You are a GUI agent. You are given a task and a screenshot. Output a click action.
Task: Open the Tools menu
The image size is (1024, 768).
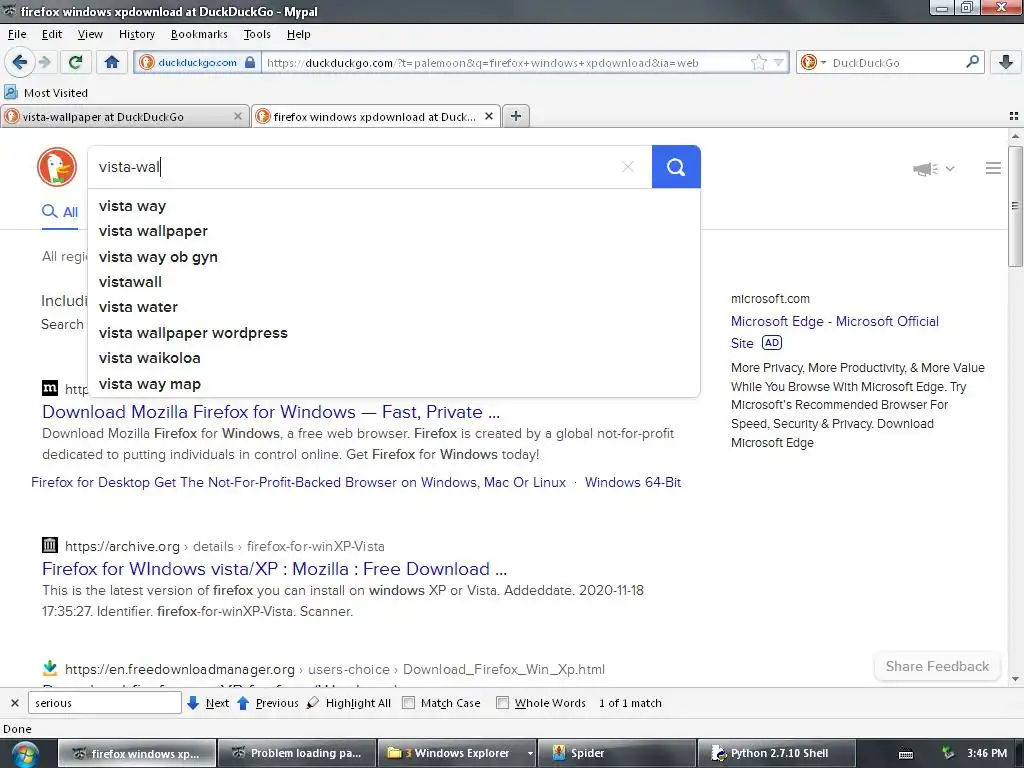257,34
